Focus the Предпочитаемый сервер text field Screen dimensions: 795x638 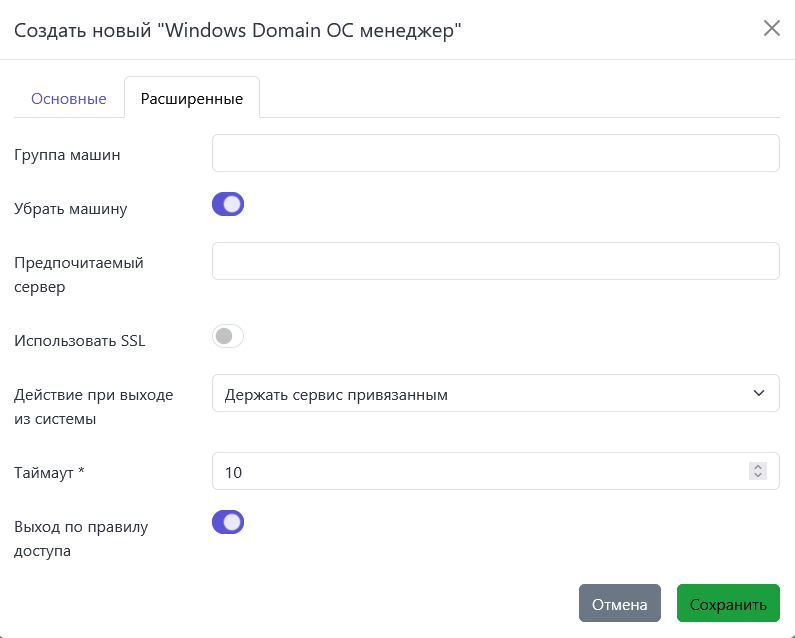click(x=495, y=261)
